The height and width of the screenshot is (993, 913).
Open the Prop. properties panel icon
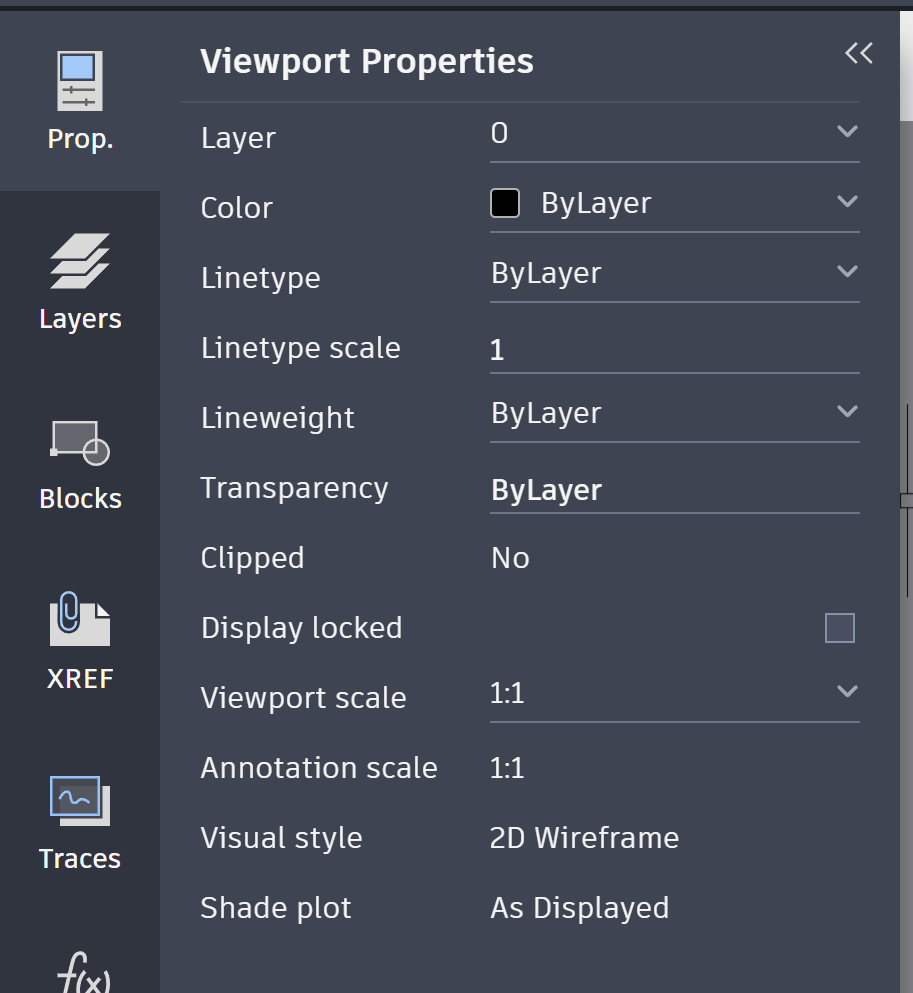tap(80, 100)
